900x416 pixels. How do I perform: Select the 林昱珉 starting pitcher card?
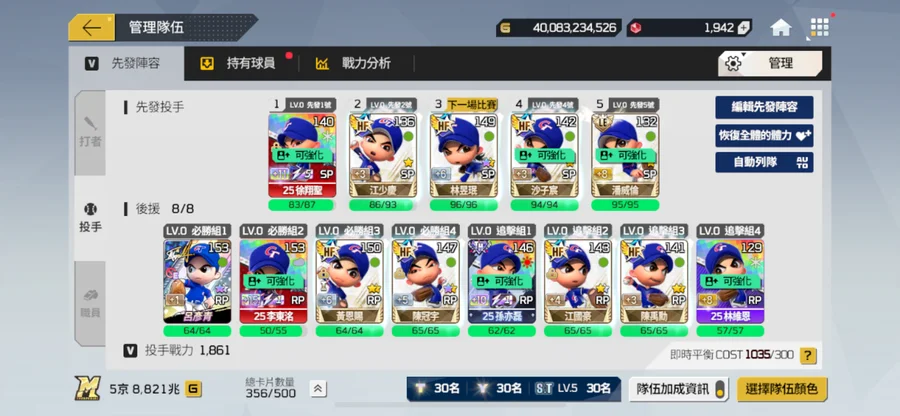464,155
